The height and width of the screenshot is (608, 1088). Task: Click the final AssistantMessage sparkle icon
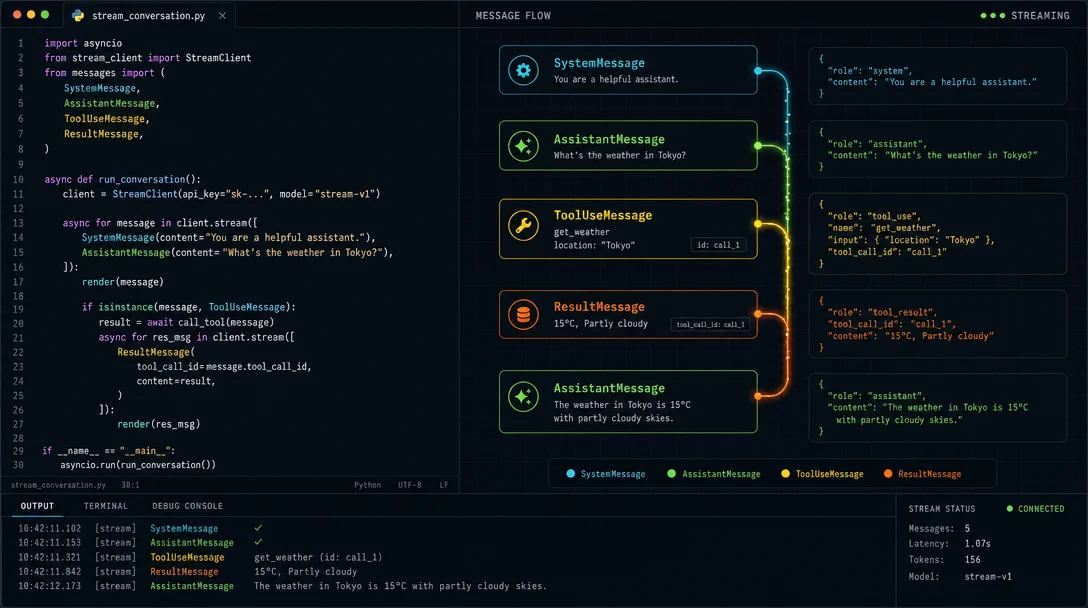(523, 396)
